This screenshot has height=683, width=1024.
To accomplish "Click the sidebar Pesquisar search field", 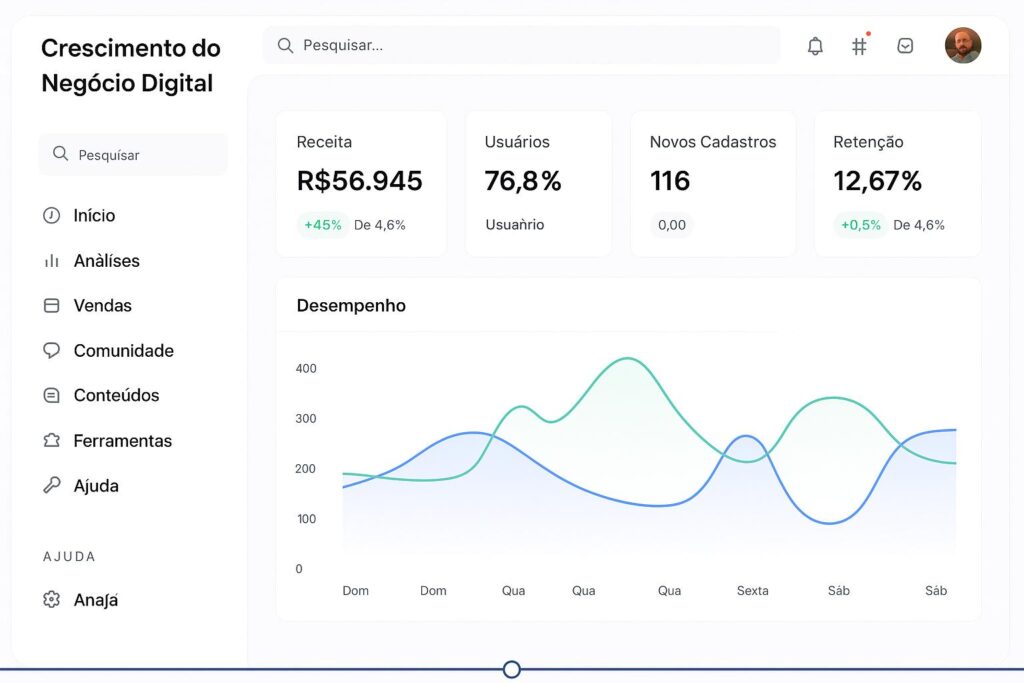I will coord(133,155).
